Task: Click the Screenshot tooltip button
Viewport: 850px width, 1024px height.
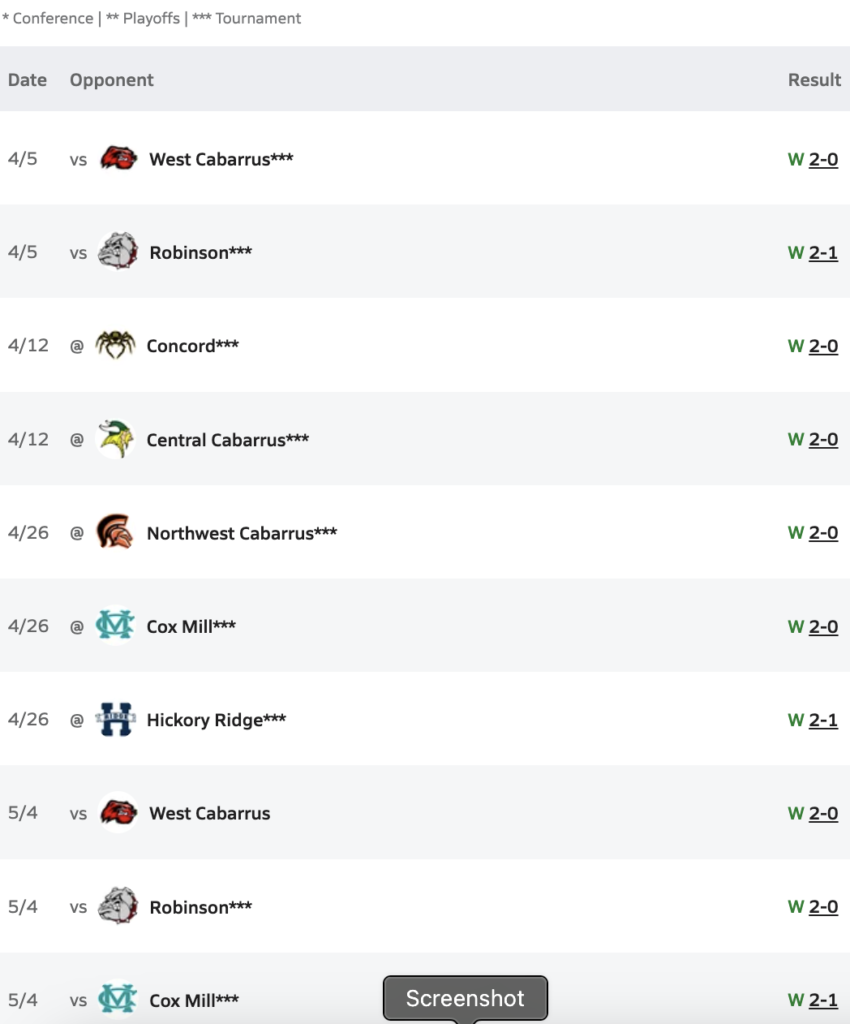Action: [x=465, y=998]
